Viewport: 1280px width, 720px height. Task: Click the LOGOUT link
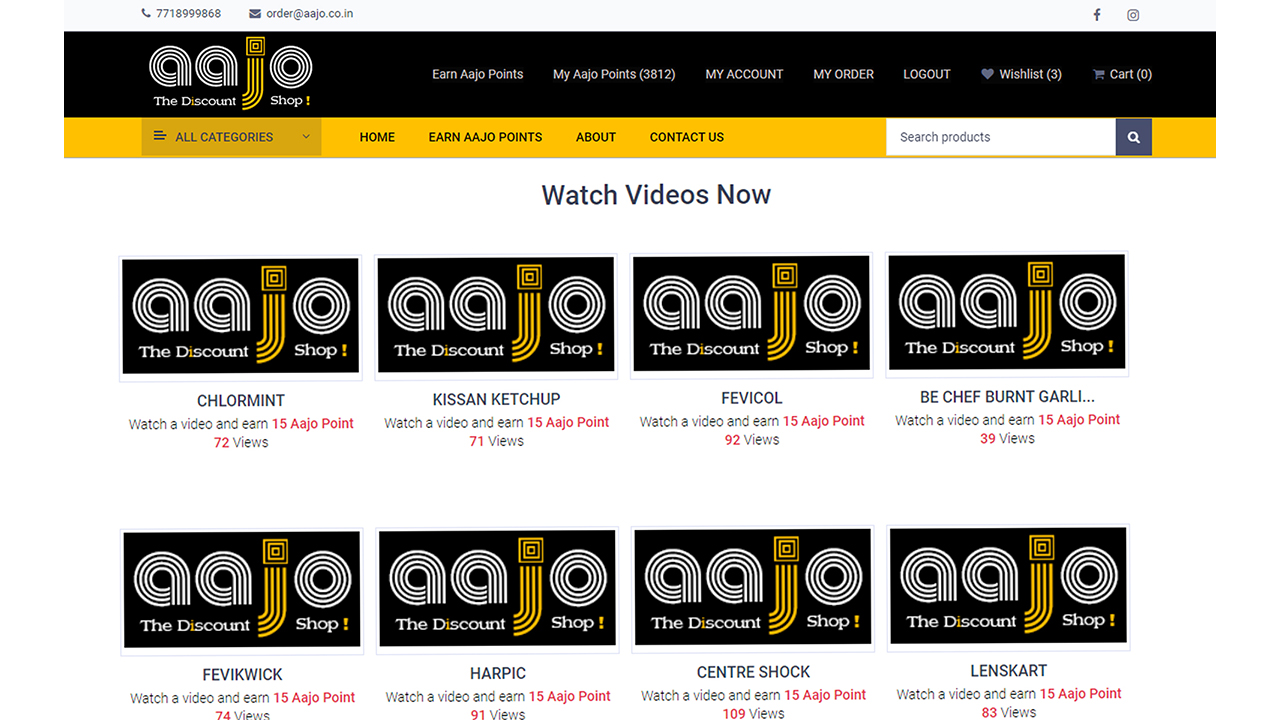click(927, 74)
